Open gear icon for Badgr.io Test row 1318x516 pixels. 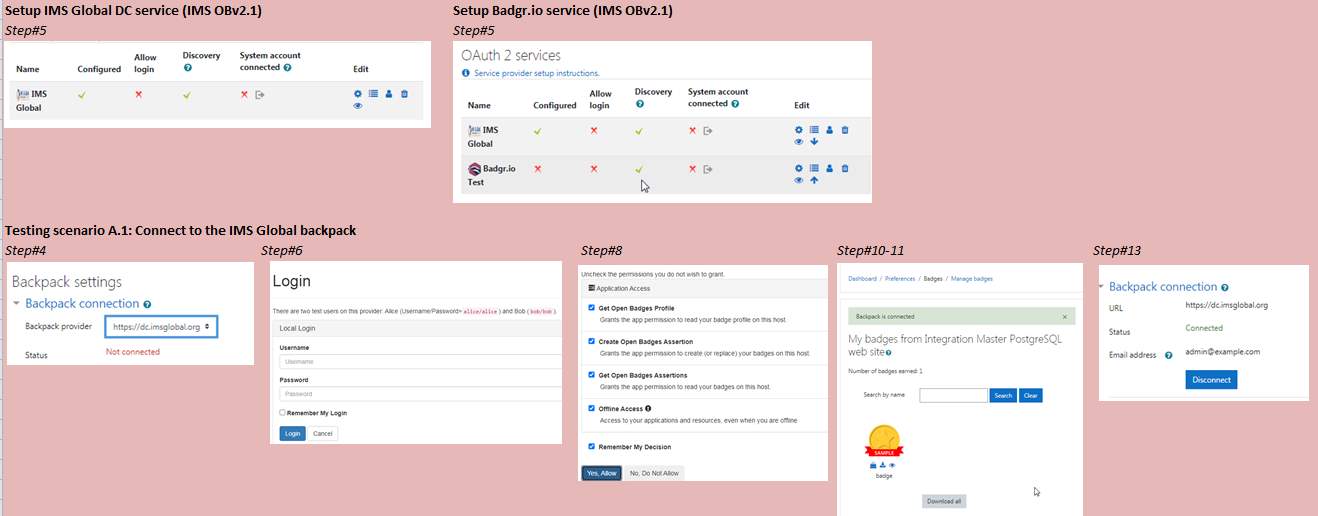click(799, 168)
